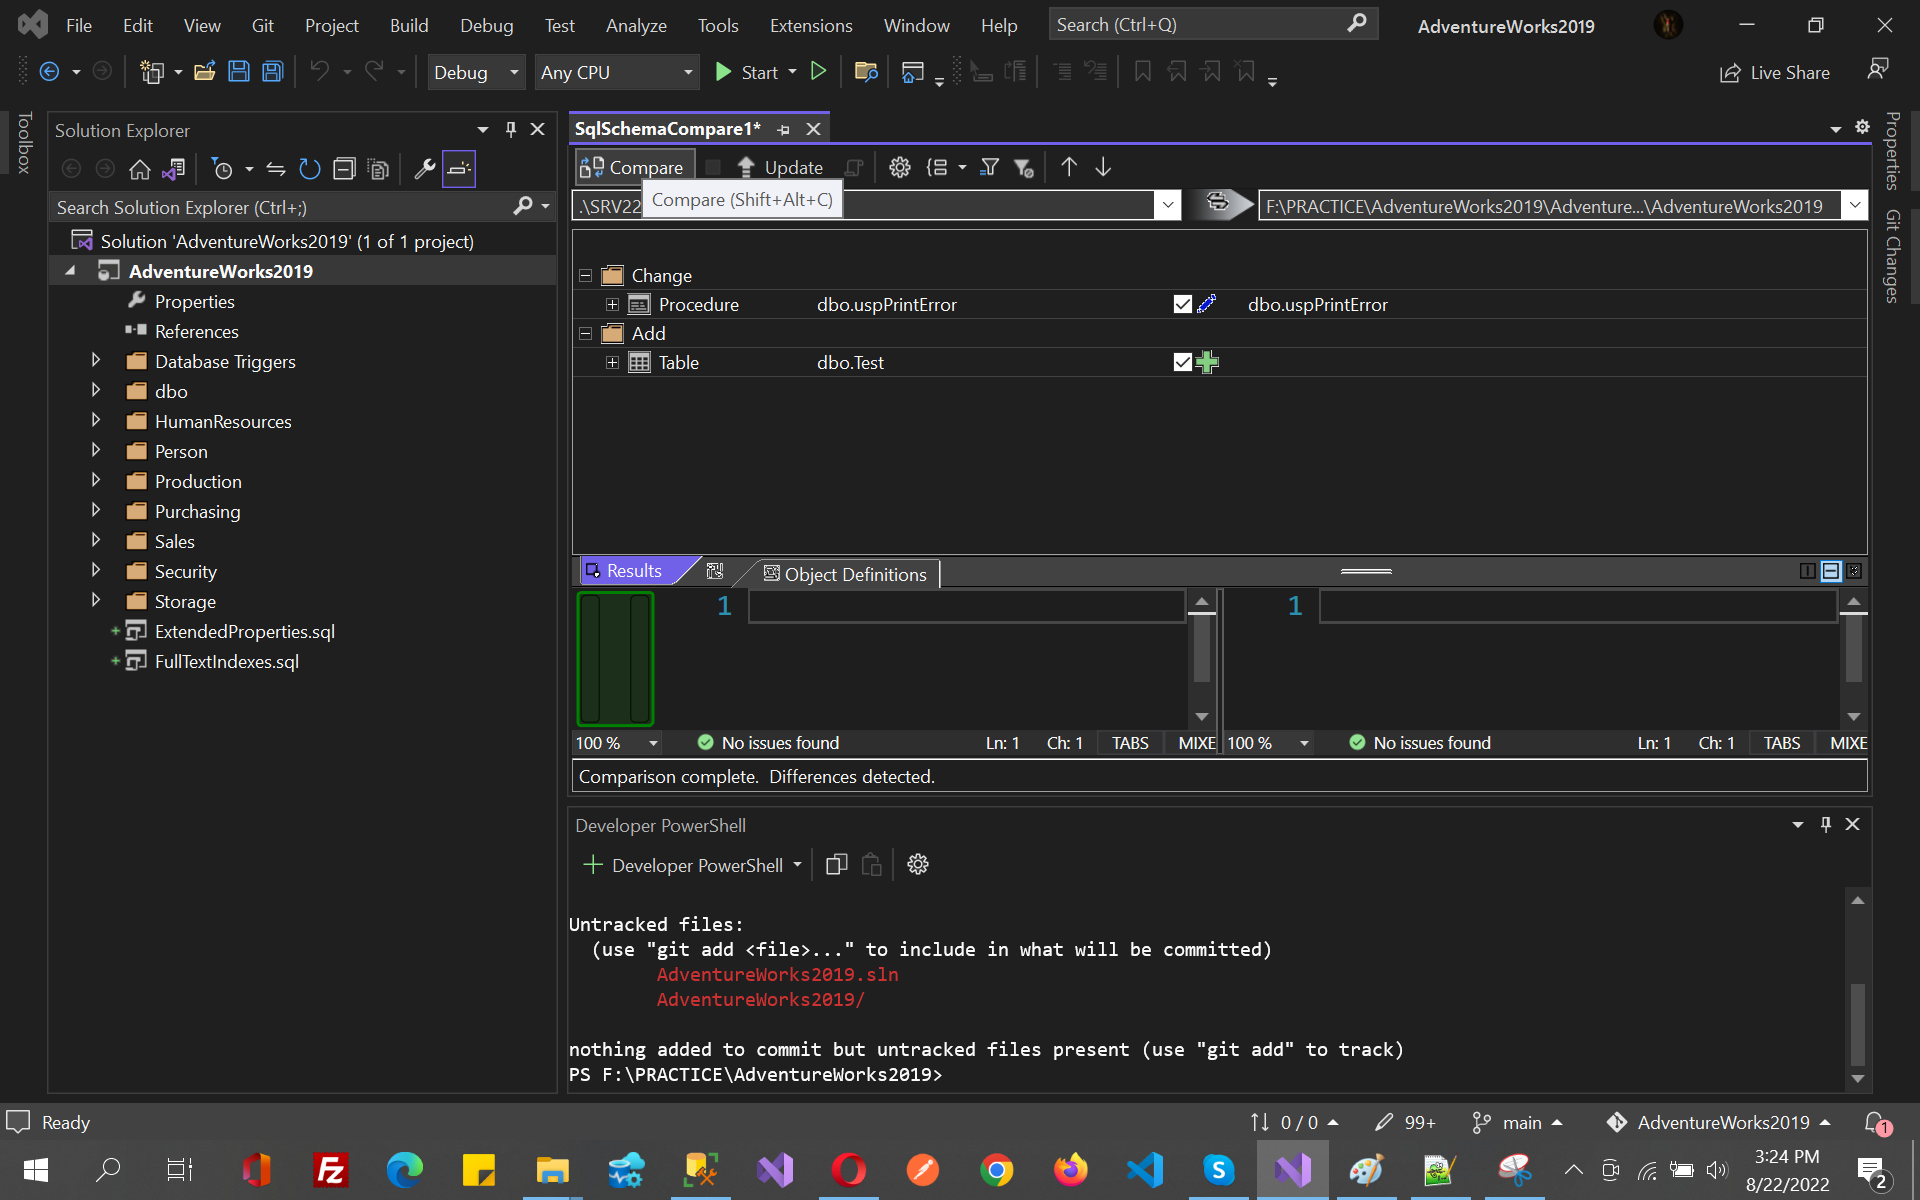This screenshot has height=1200, width=1920.
Task: Uncheck the dbo.uspPrintError procedure change
Action: coord(1182,304)
